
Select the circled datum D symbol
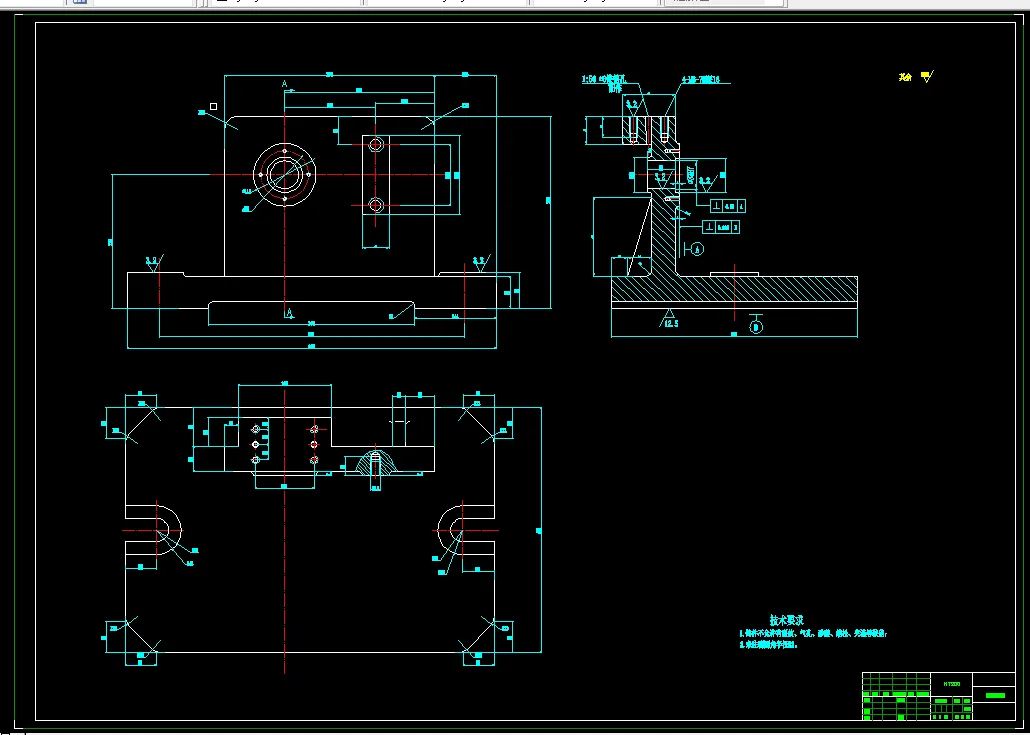[x=756, y=324]
